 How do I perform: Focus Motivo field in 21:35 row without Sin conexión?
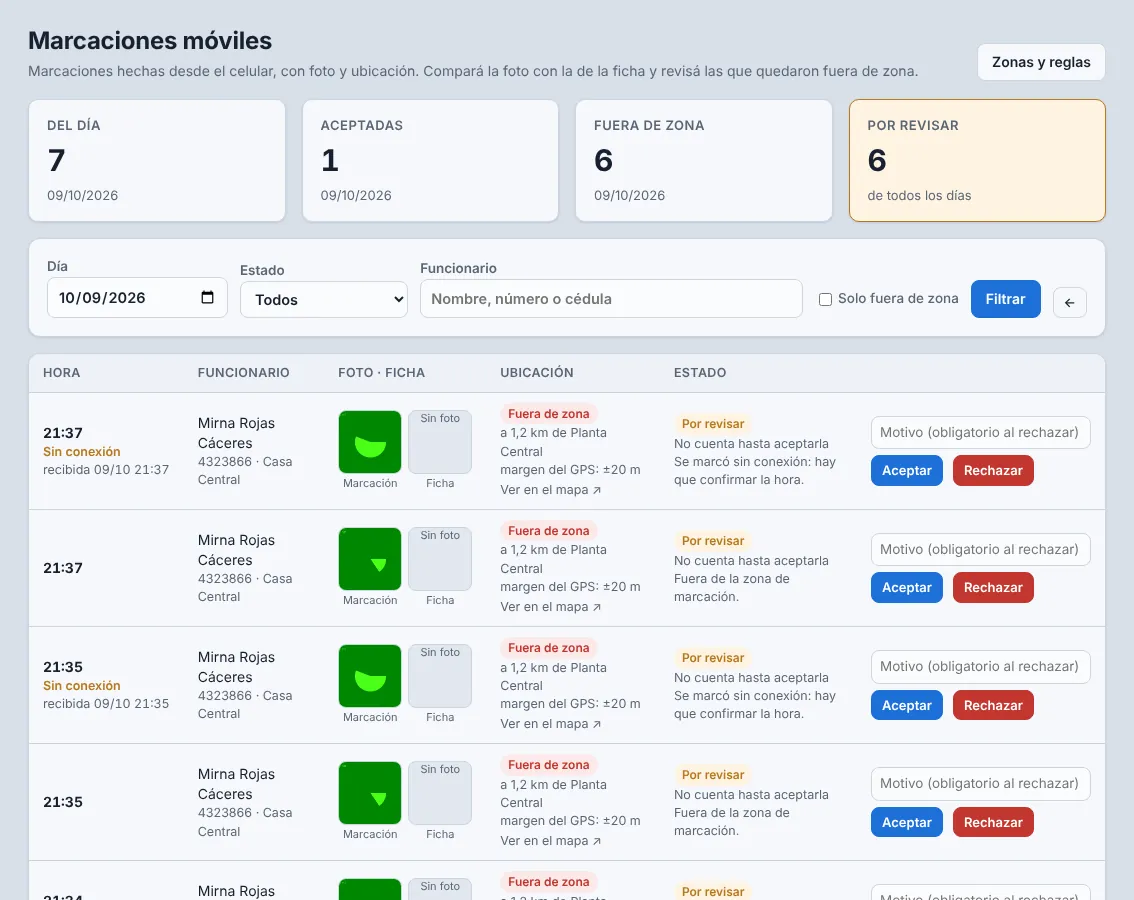(x=981, y=784)
